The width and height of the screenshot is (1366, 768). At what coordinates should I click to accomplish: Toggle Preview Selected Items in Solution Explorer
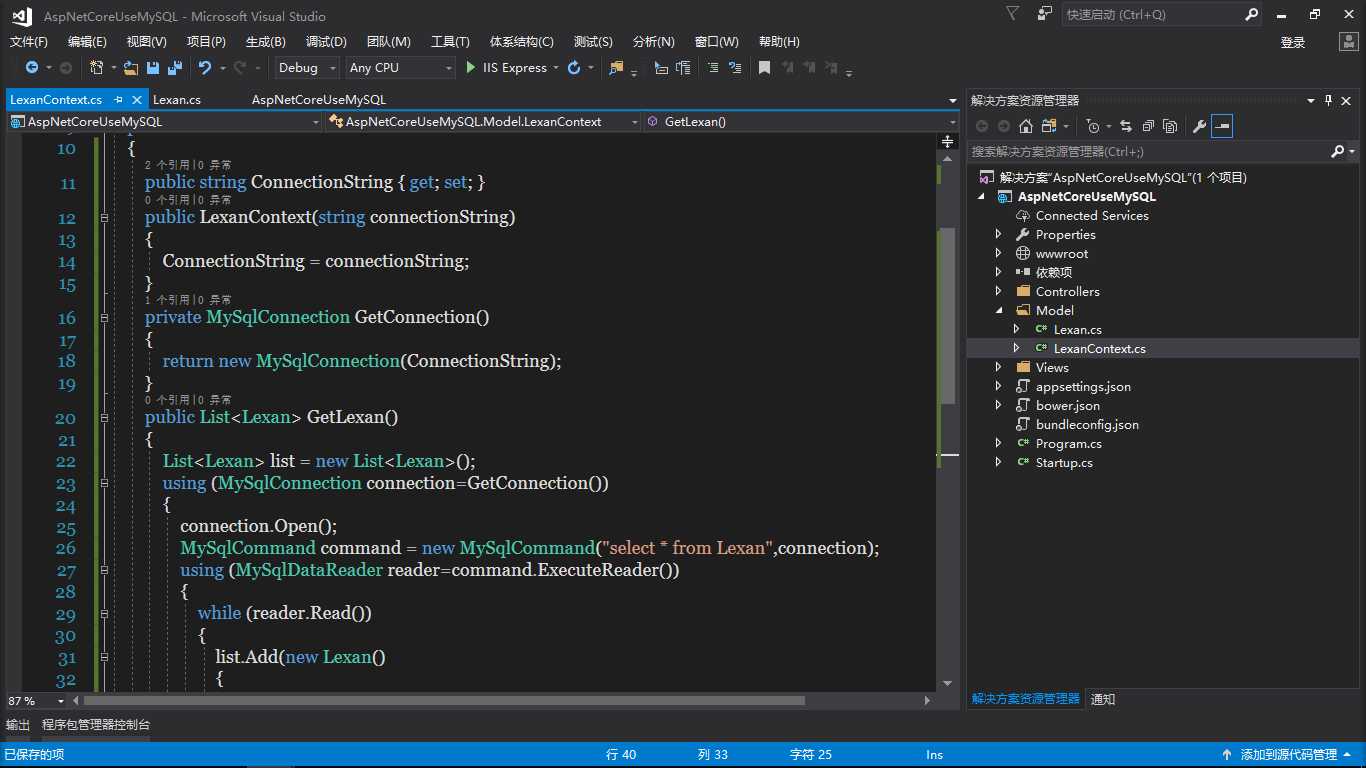point(1222,126)
